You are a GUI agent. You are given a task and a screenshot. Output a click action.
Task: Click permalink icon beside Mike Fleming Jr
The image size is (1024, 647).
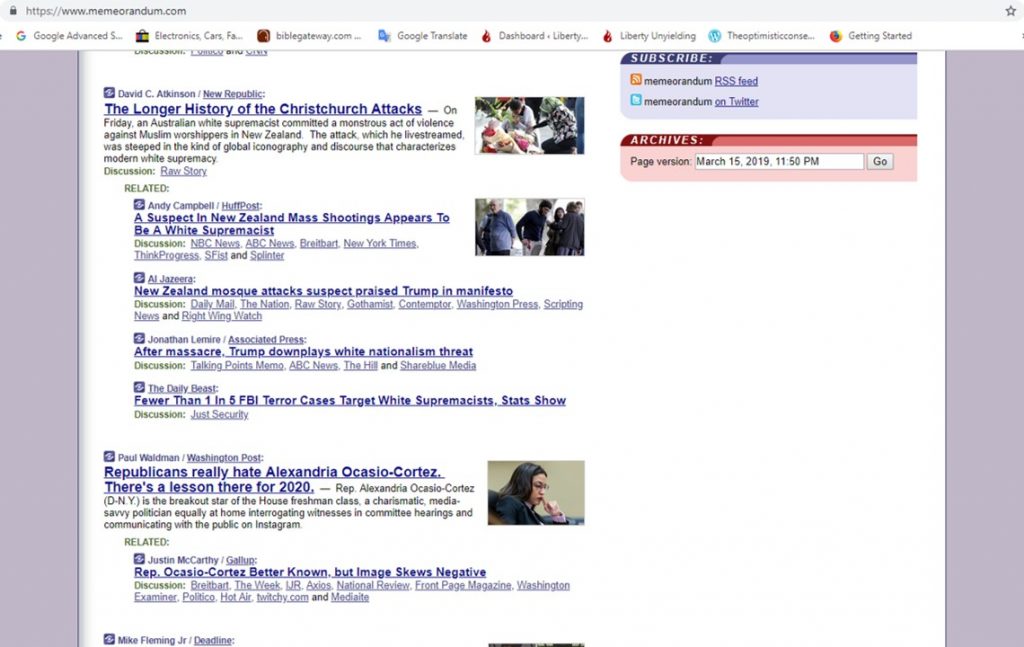(x=109, y=639)
